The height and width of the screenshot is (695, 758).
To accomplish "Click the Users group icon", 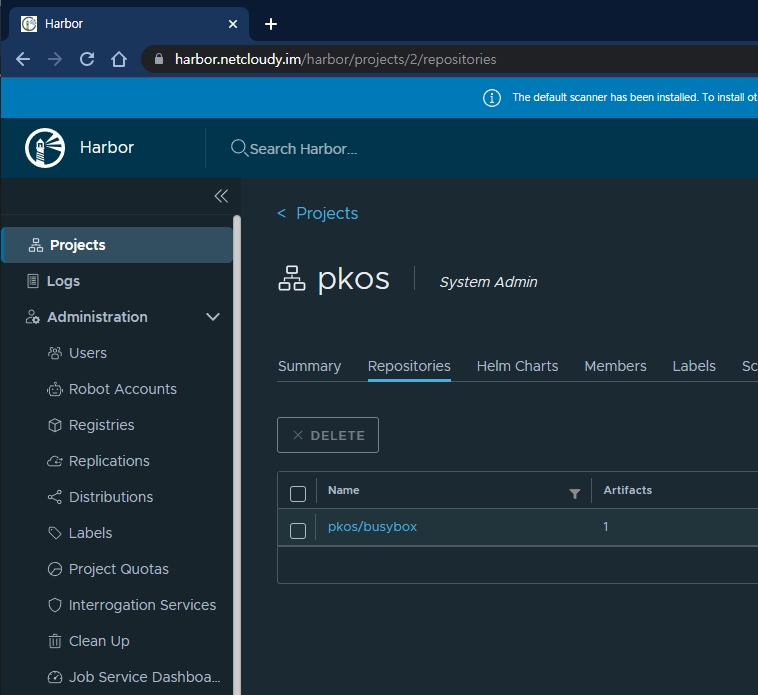I will click(55, 353).
